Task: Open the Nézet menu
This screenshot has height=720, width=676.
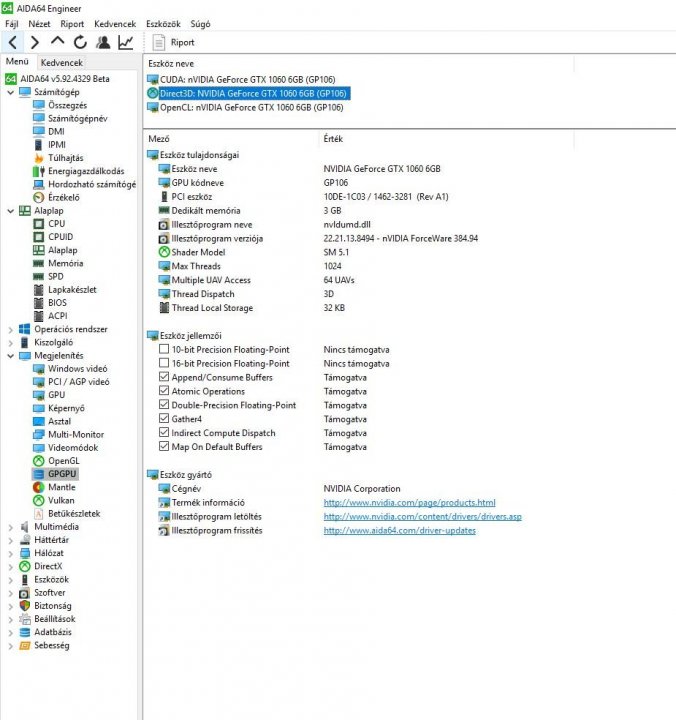Action: [x=39, y=24]
